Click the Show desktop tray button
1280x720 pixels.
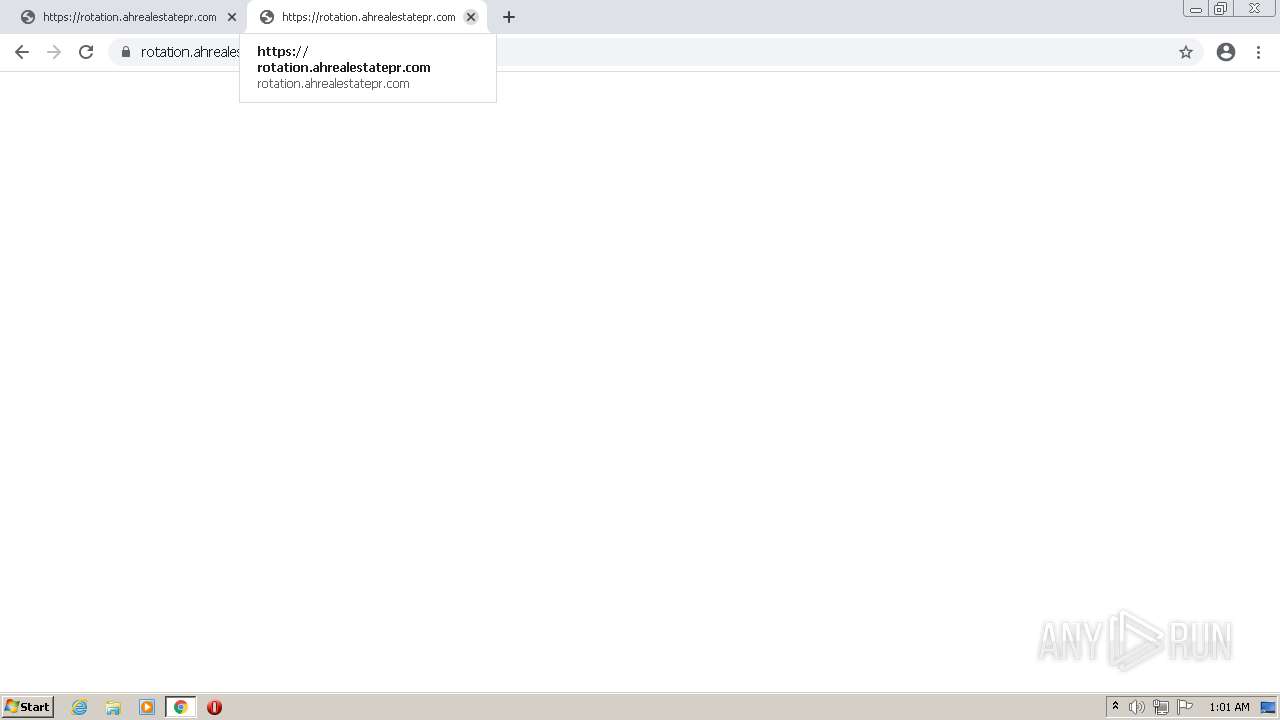[1268, 707]
